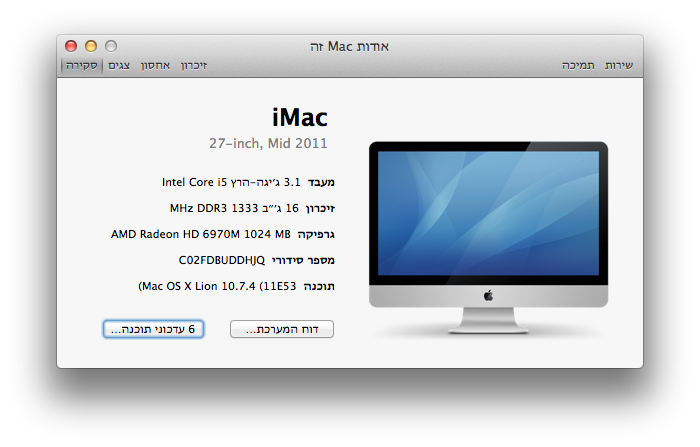This screenshot has height=447, width=700.
Task: Open the שירות (Service) link
Action: pyautogui.click(x=619, y=66)
